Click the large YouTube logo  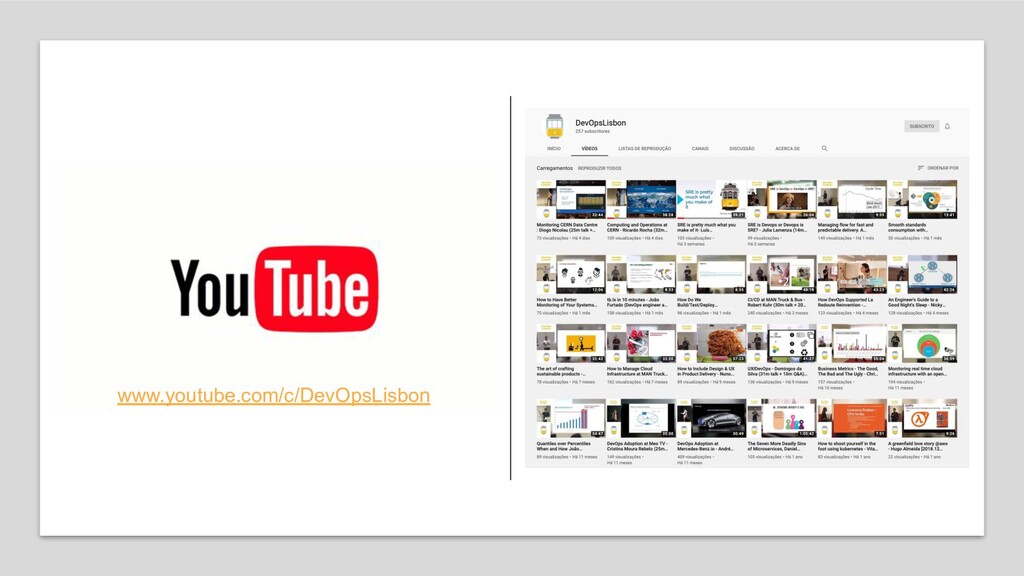274,288
